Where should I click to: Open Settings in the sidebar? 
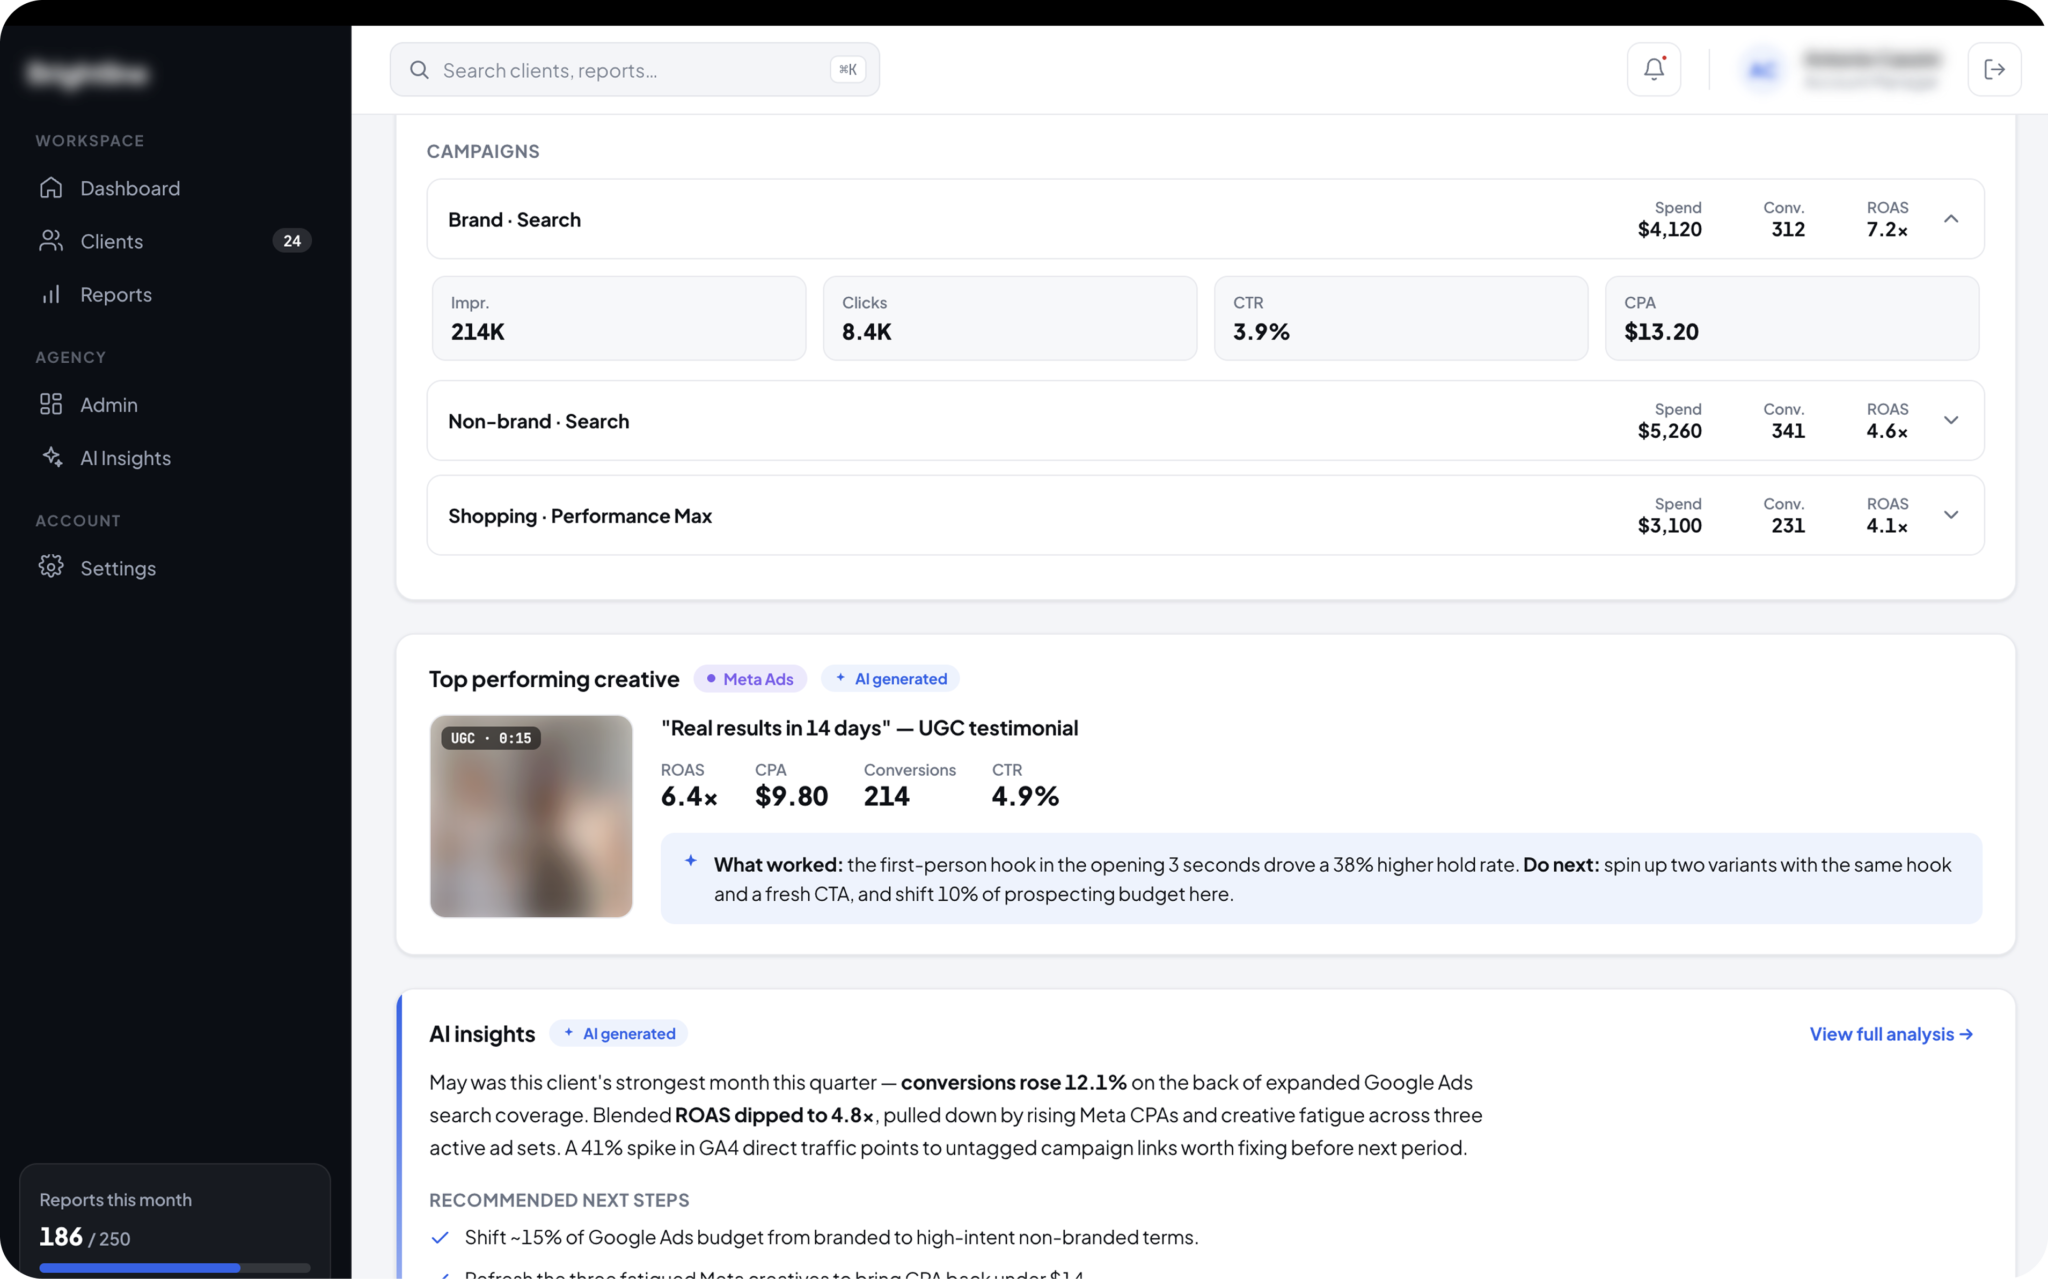[175, 567]
